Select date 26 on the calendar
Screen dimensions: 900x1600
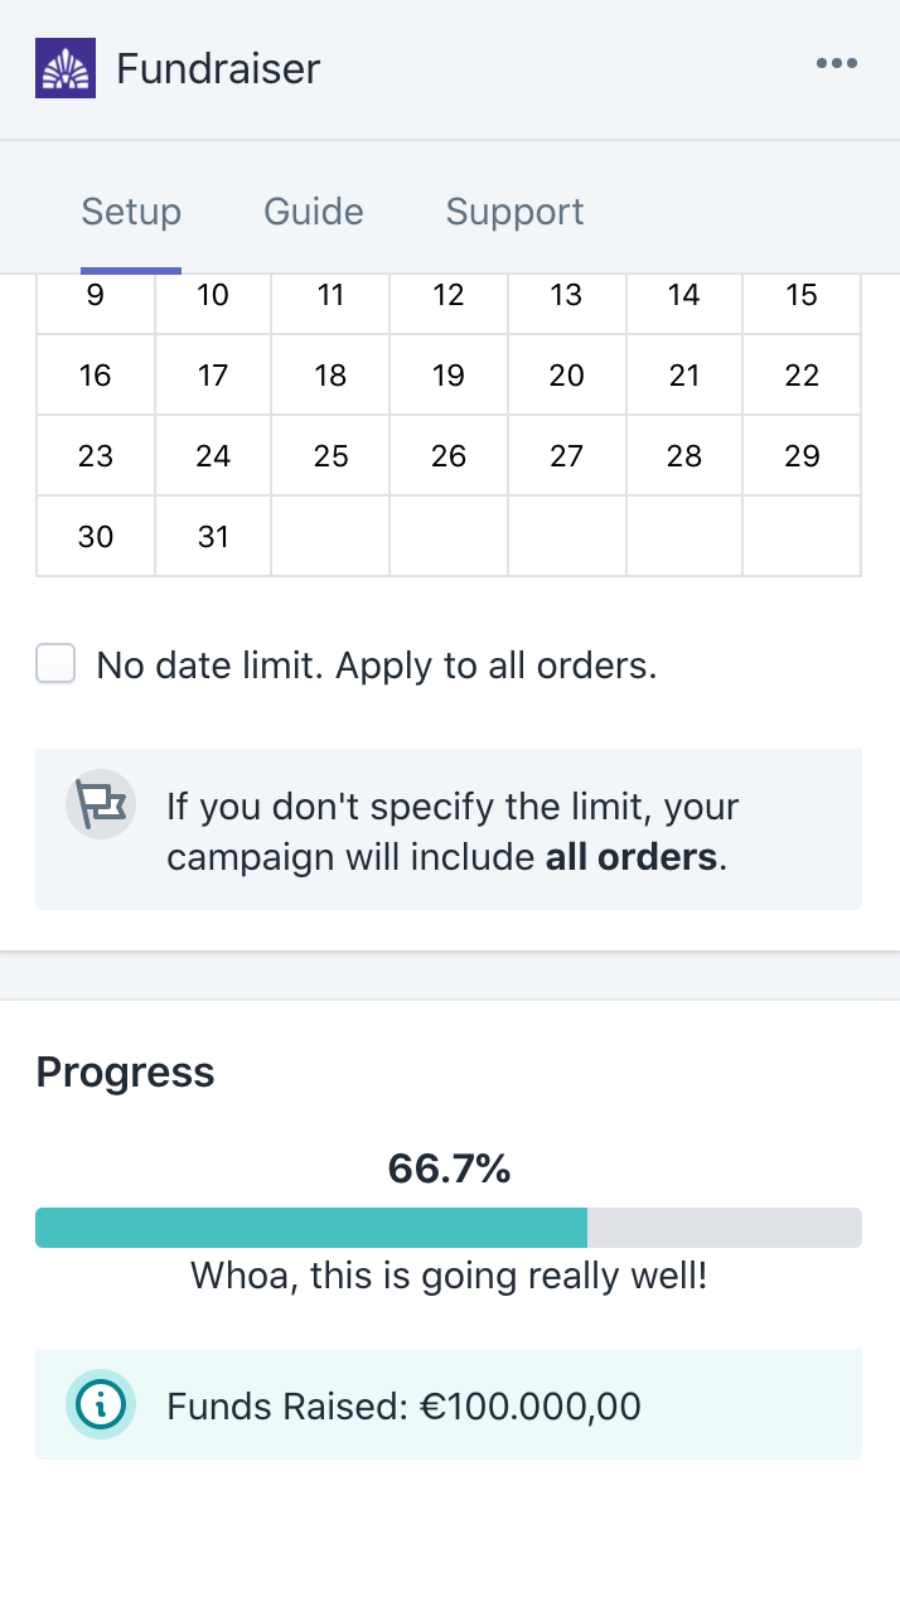pos(448,456)
